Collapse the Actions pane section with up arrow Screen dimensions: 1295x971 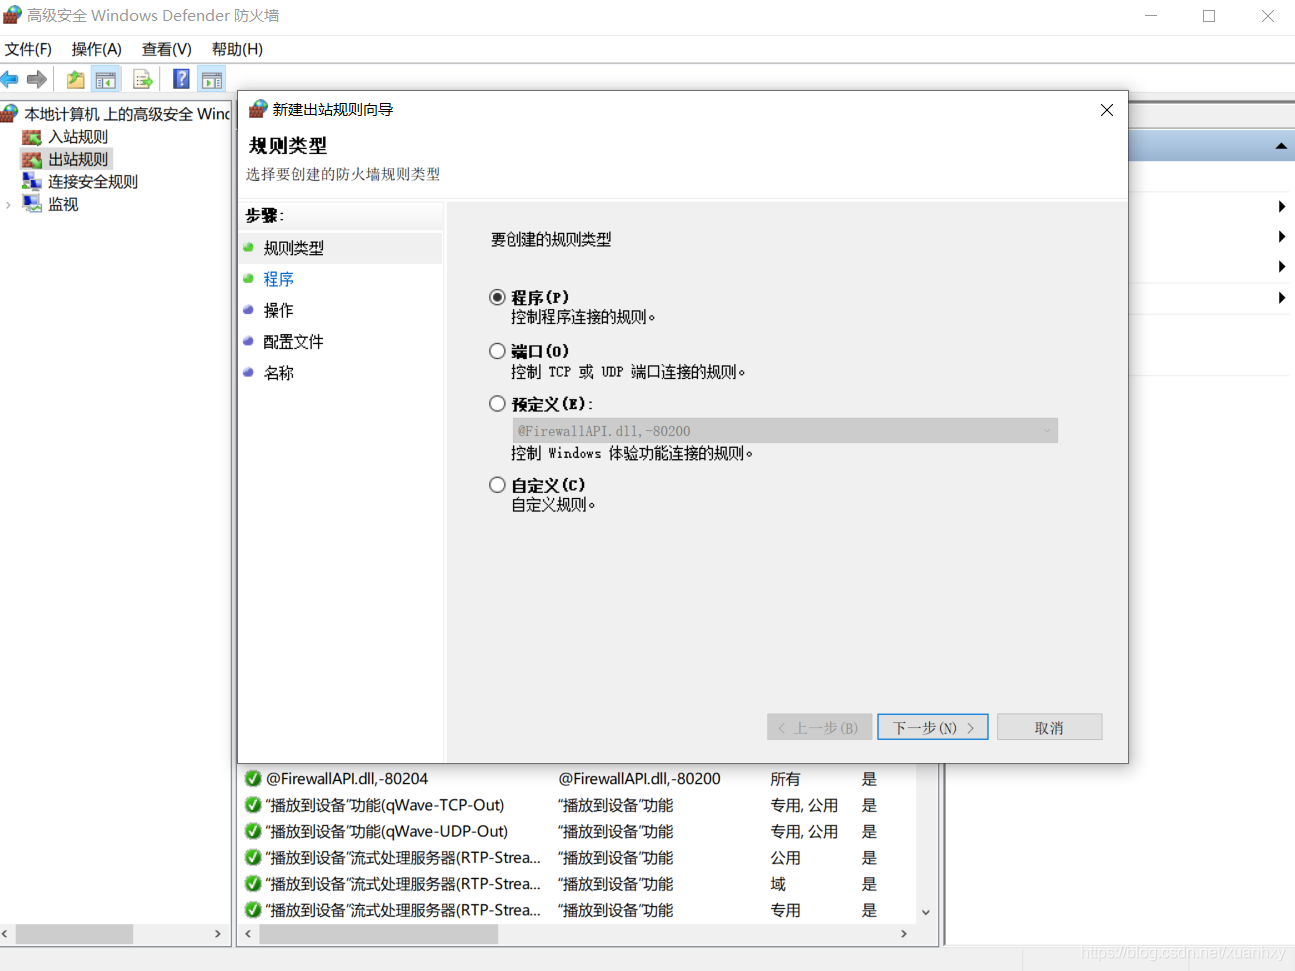1281,146
